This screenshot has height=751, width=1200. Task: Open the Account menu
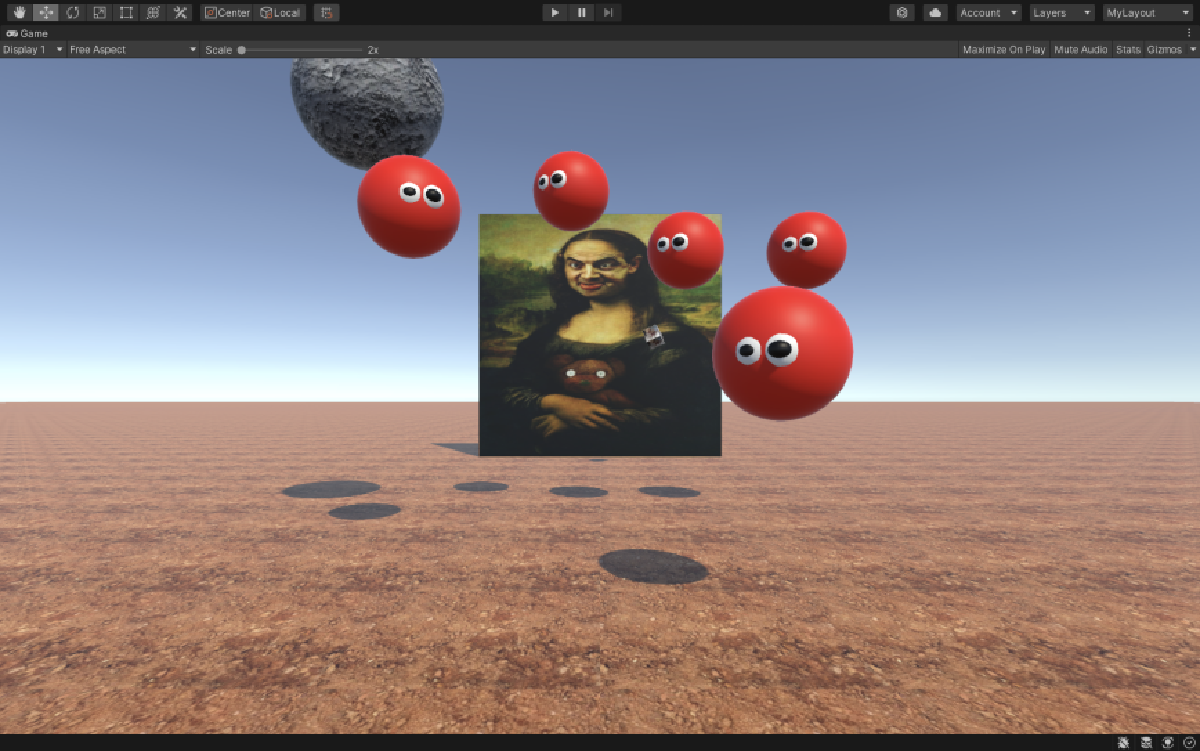989,13
